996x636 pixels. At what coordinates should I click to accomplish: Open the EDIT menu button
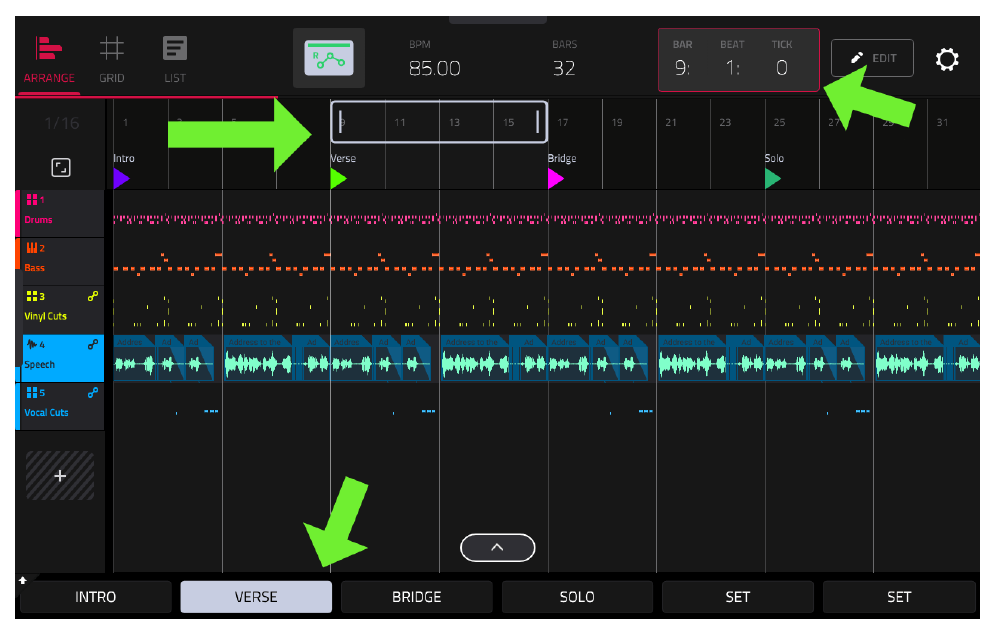click(872, 58)
